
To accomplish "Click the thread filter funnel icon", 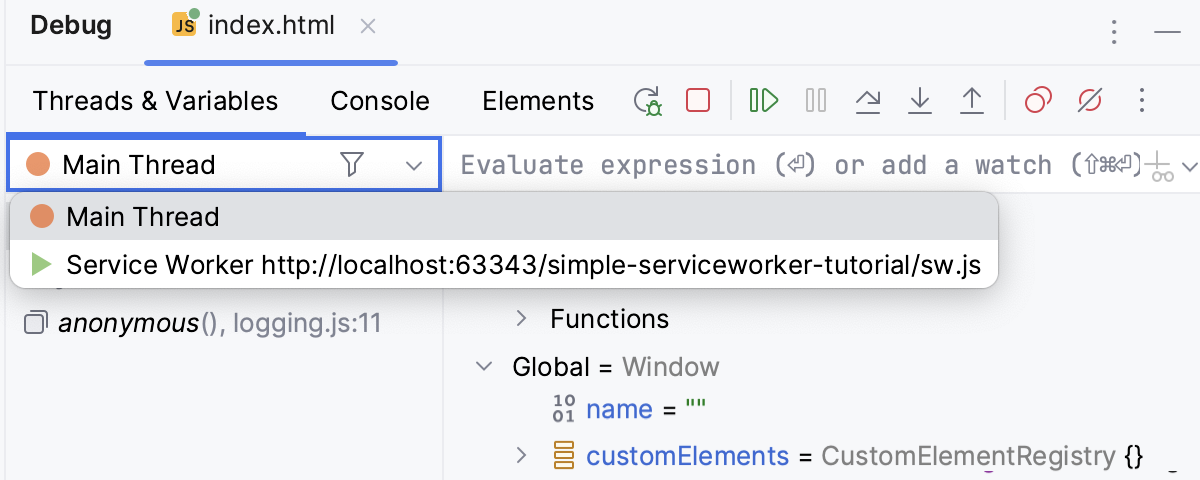I will click(351, 164).
